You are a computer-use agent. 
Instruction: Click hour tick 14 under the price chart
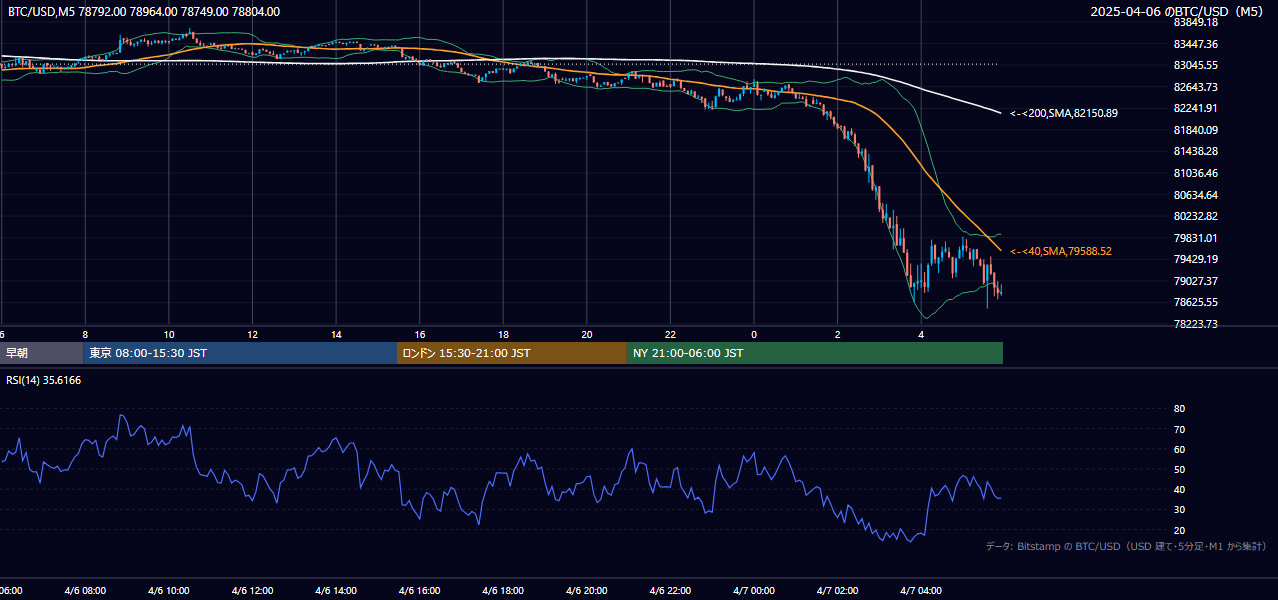(336, 334)
